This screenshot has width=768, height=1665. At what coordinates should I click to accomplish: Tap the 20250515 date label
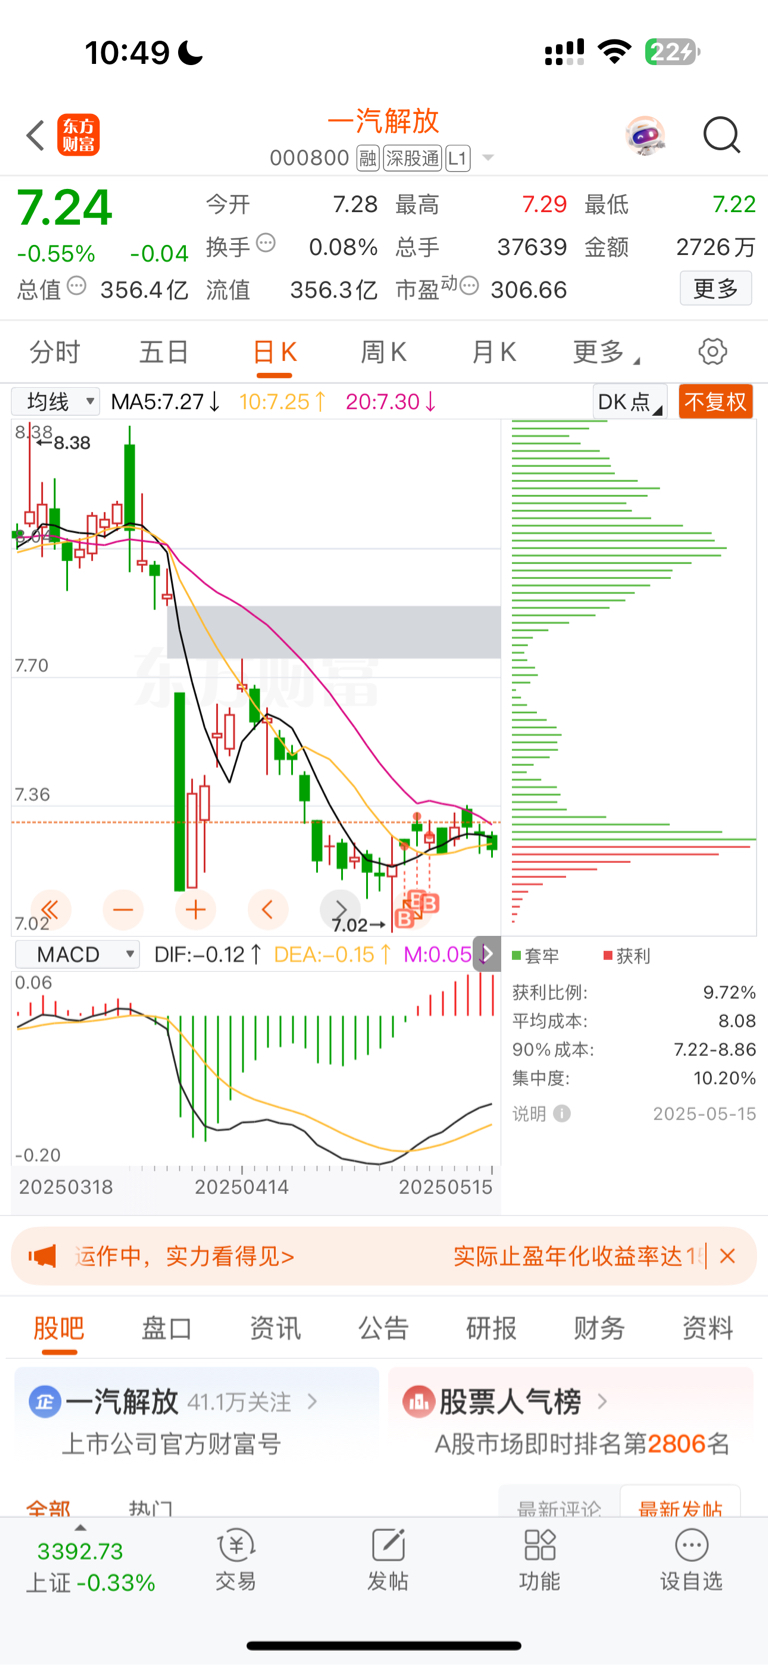446,1187
